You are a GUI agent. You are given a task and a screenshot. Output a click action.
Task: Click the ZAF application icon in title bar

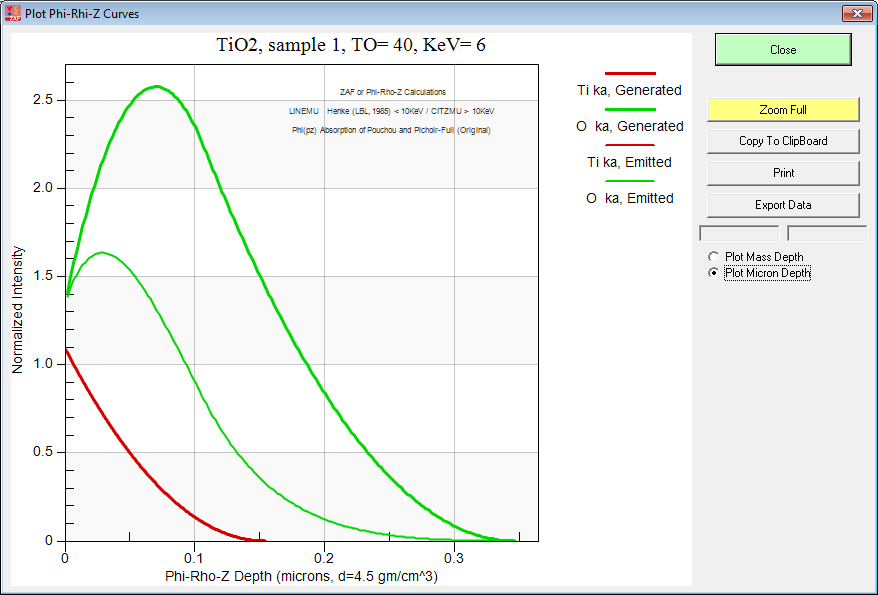tap(14, 14)
